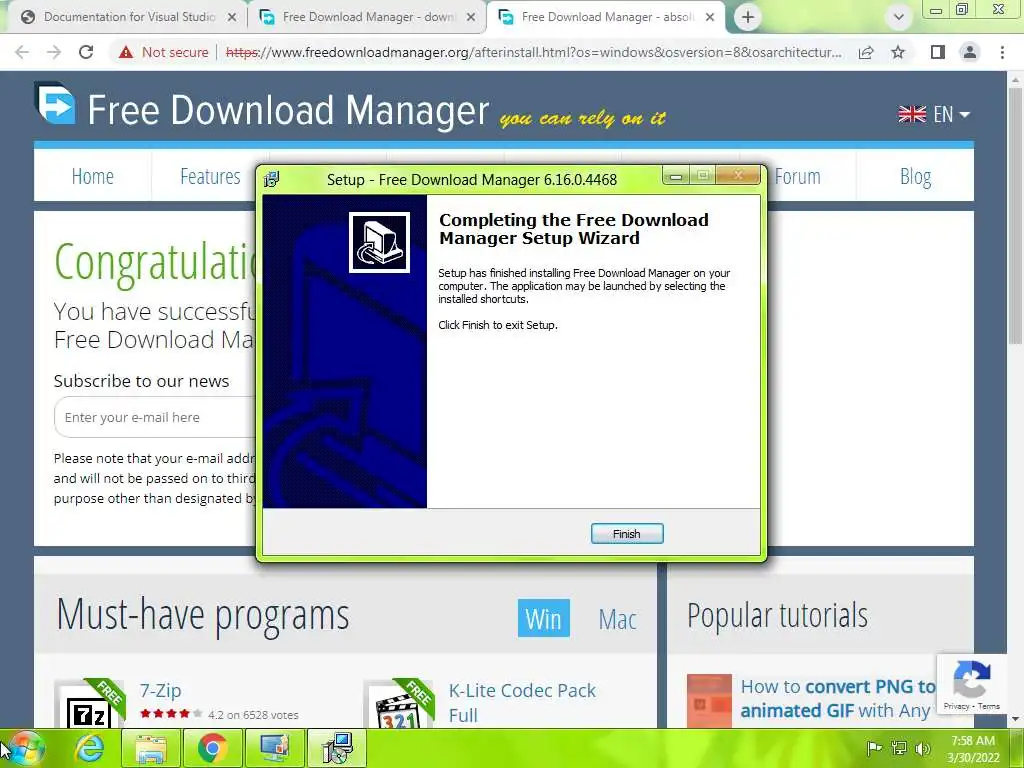Click Finish to exit the setup wizard

pos(626,534)
